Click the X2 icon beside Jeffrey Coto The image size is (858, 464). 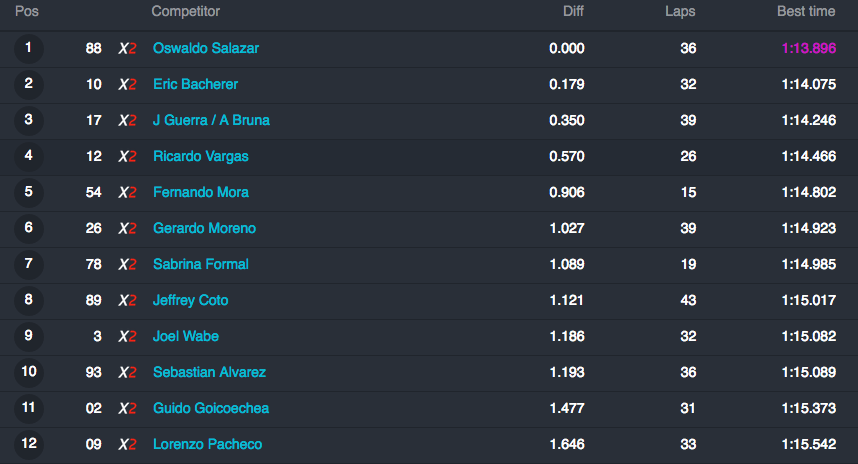pos(127,300)
